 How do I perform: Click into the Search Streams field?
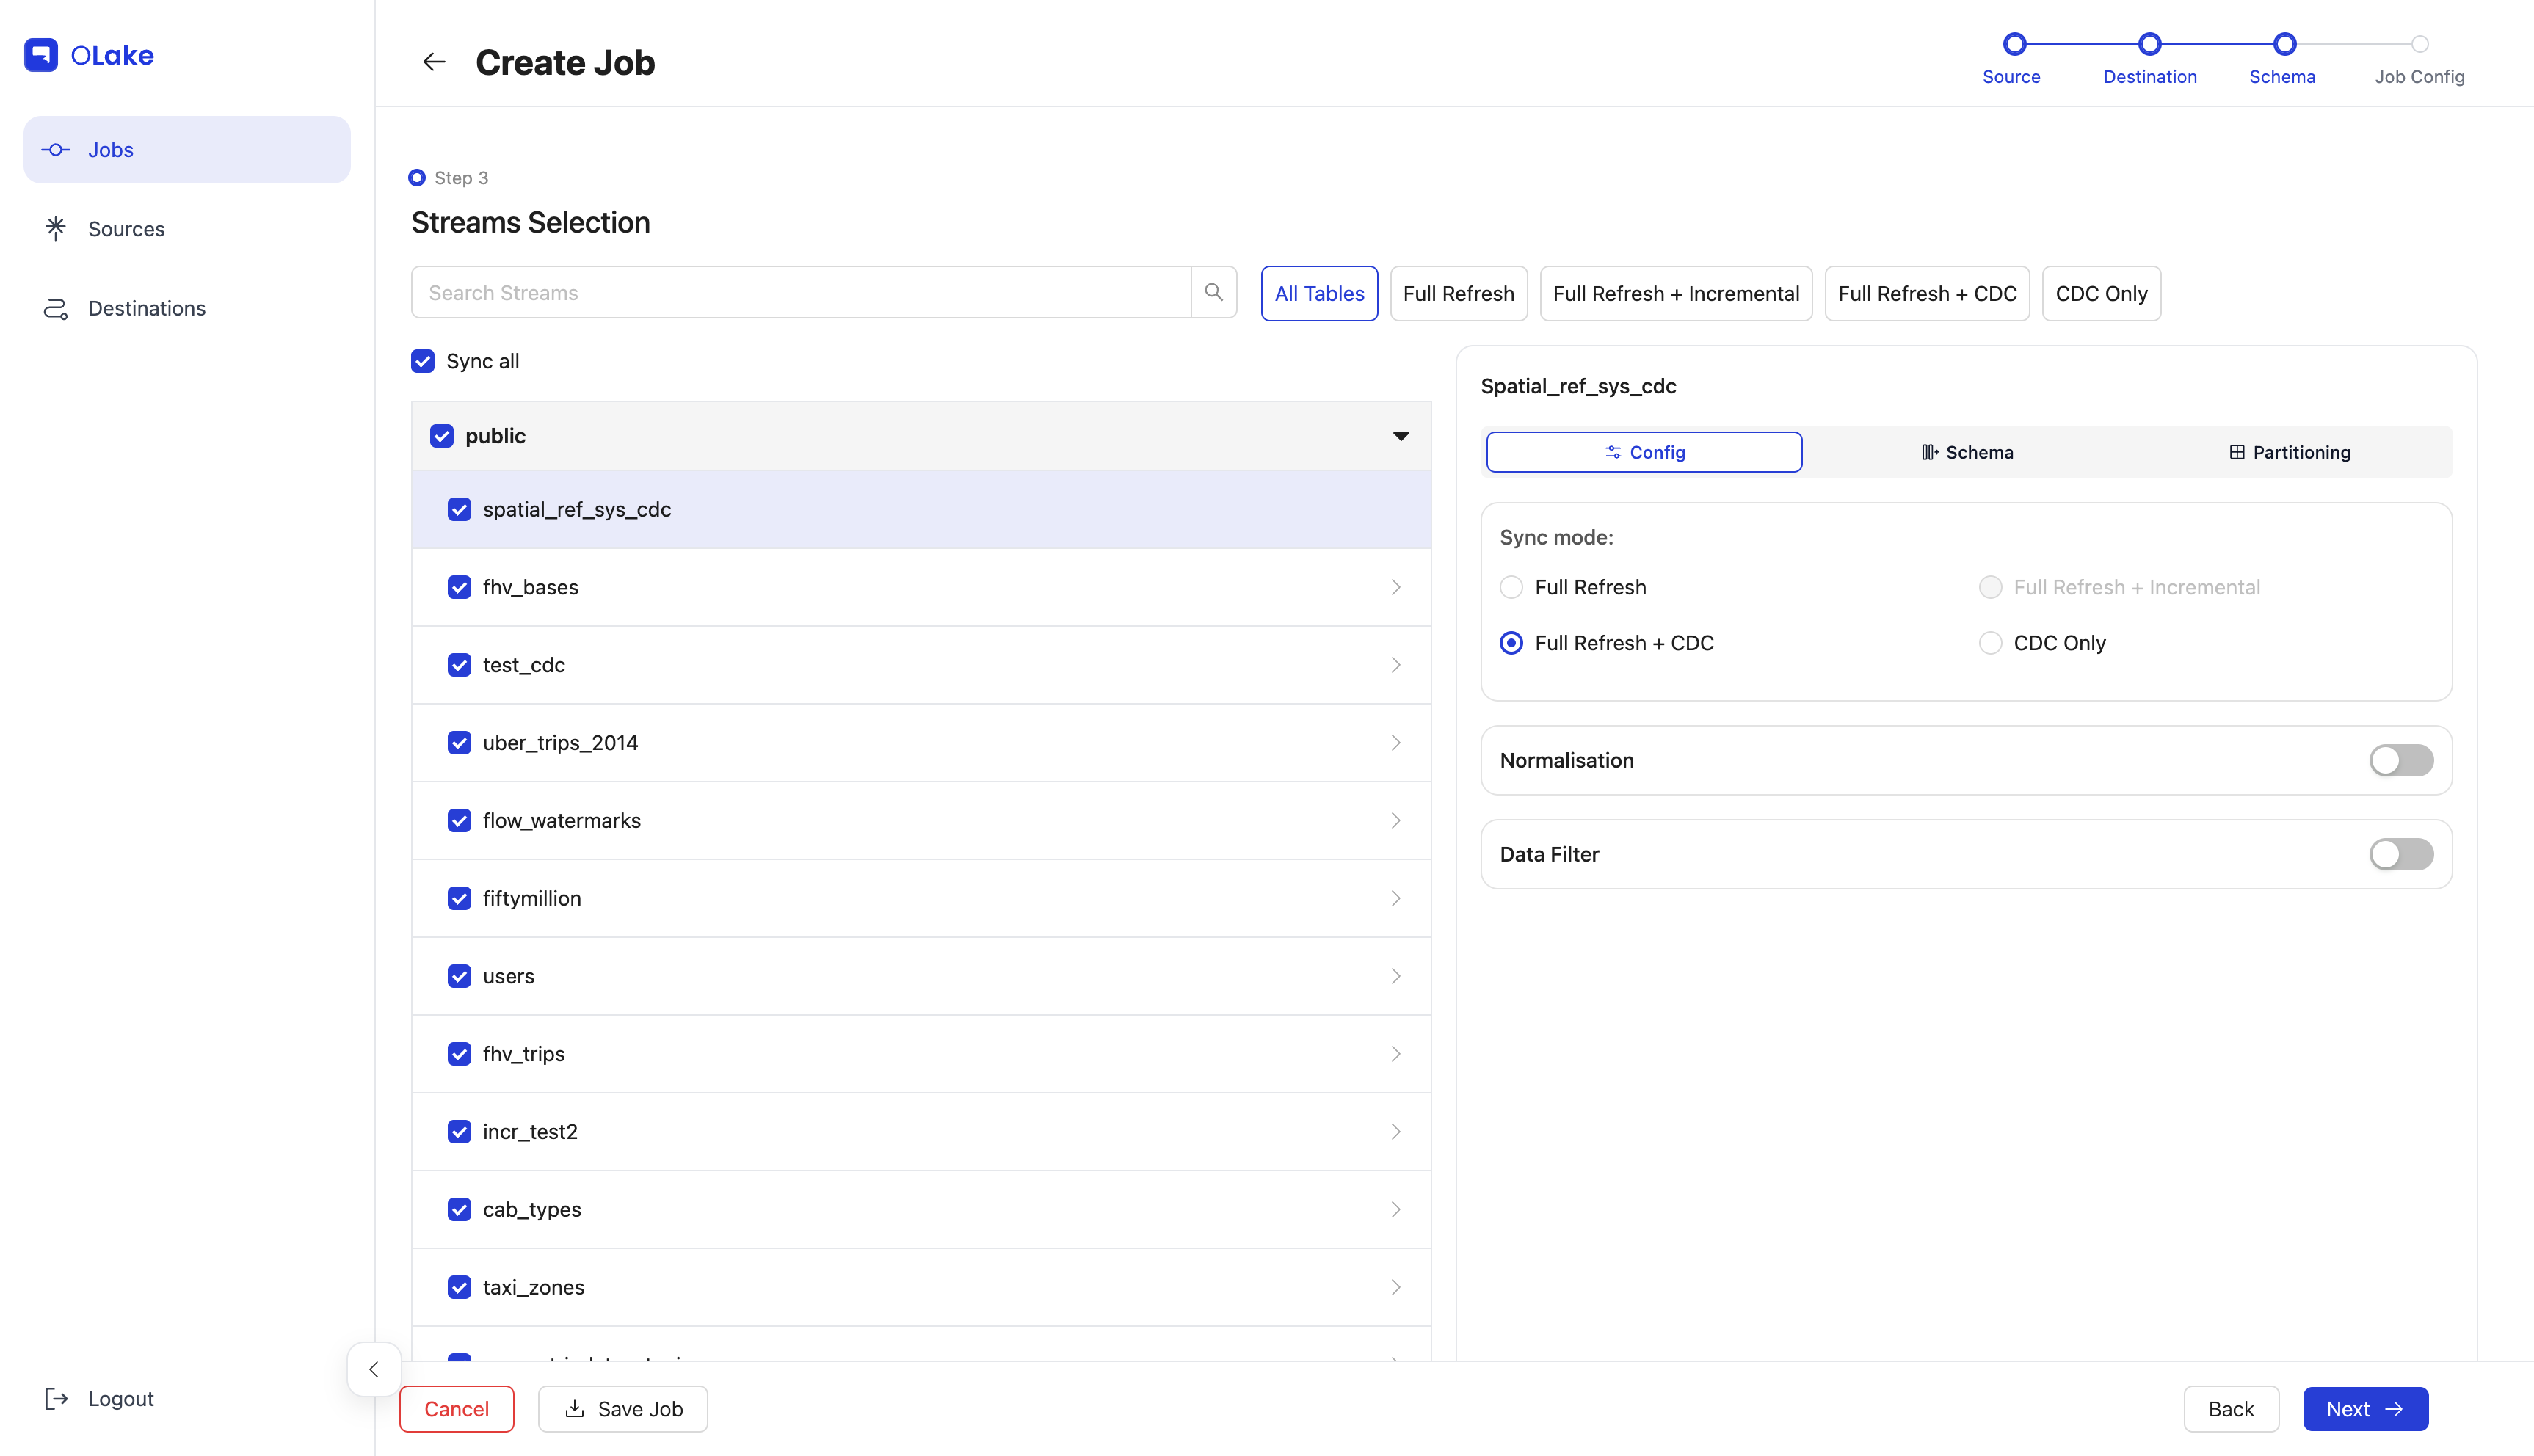[801, 292]
